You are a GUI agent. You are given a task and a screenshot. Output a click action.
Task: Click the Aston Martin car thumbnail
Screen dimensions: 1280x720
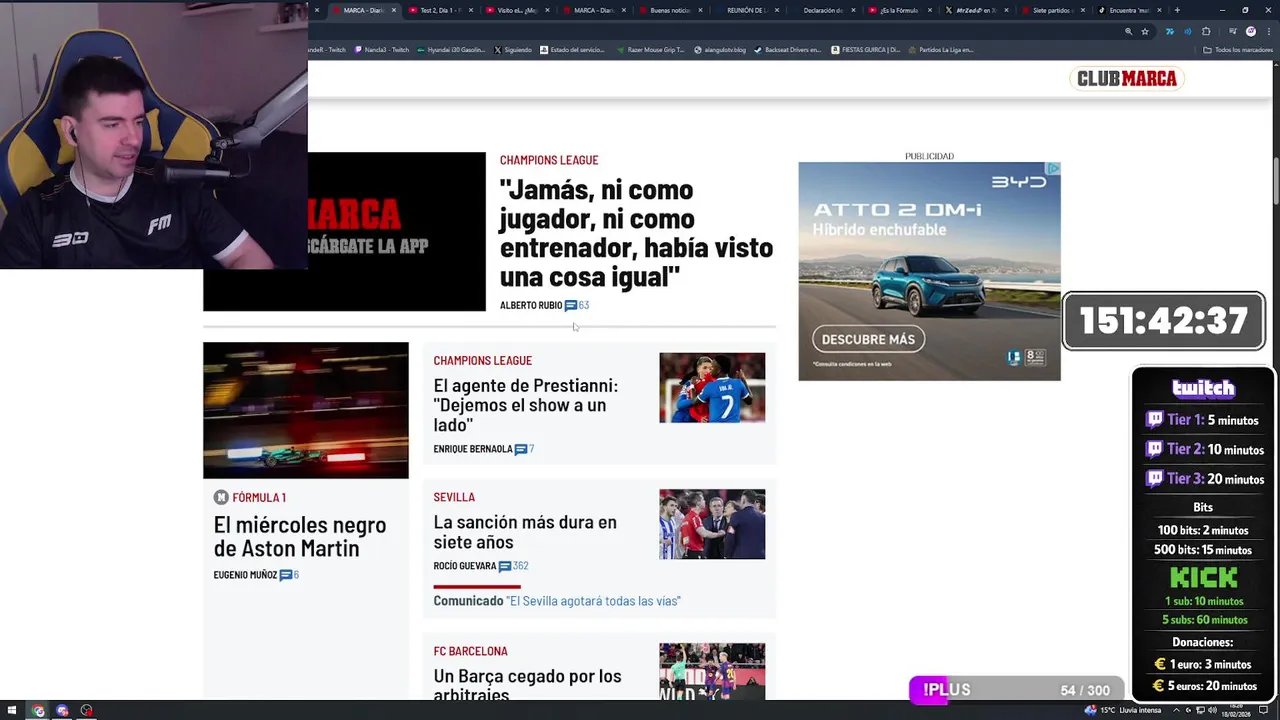click(x=306, y=410)
